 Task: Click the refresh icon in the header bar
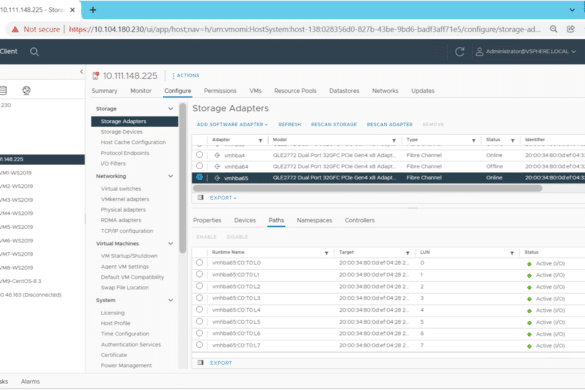click(460, 52)
